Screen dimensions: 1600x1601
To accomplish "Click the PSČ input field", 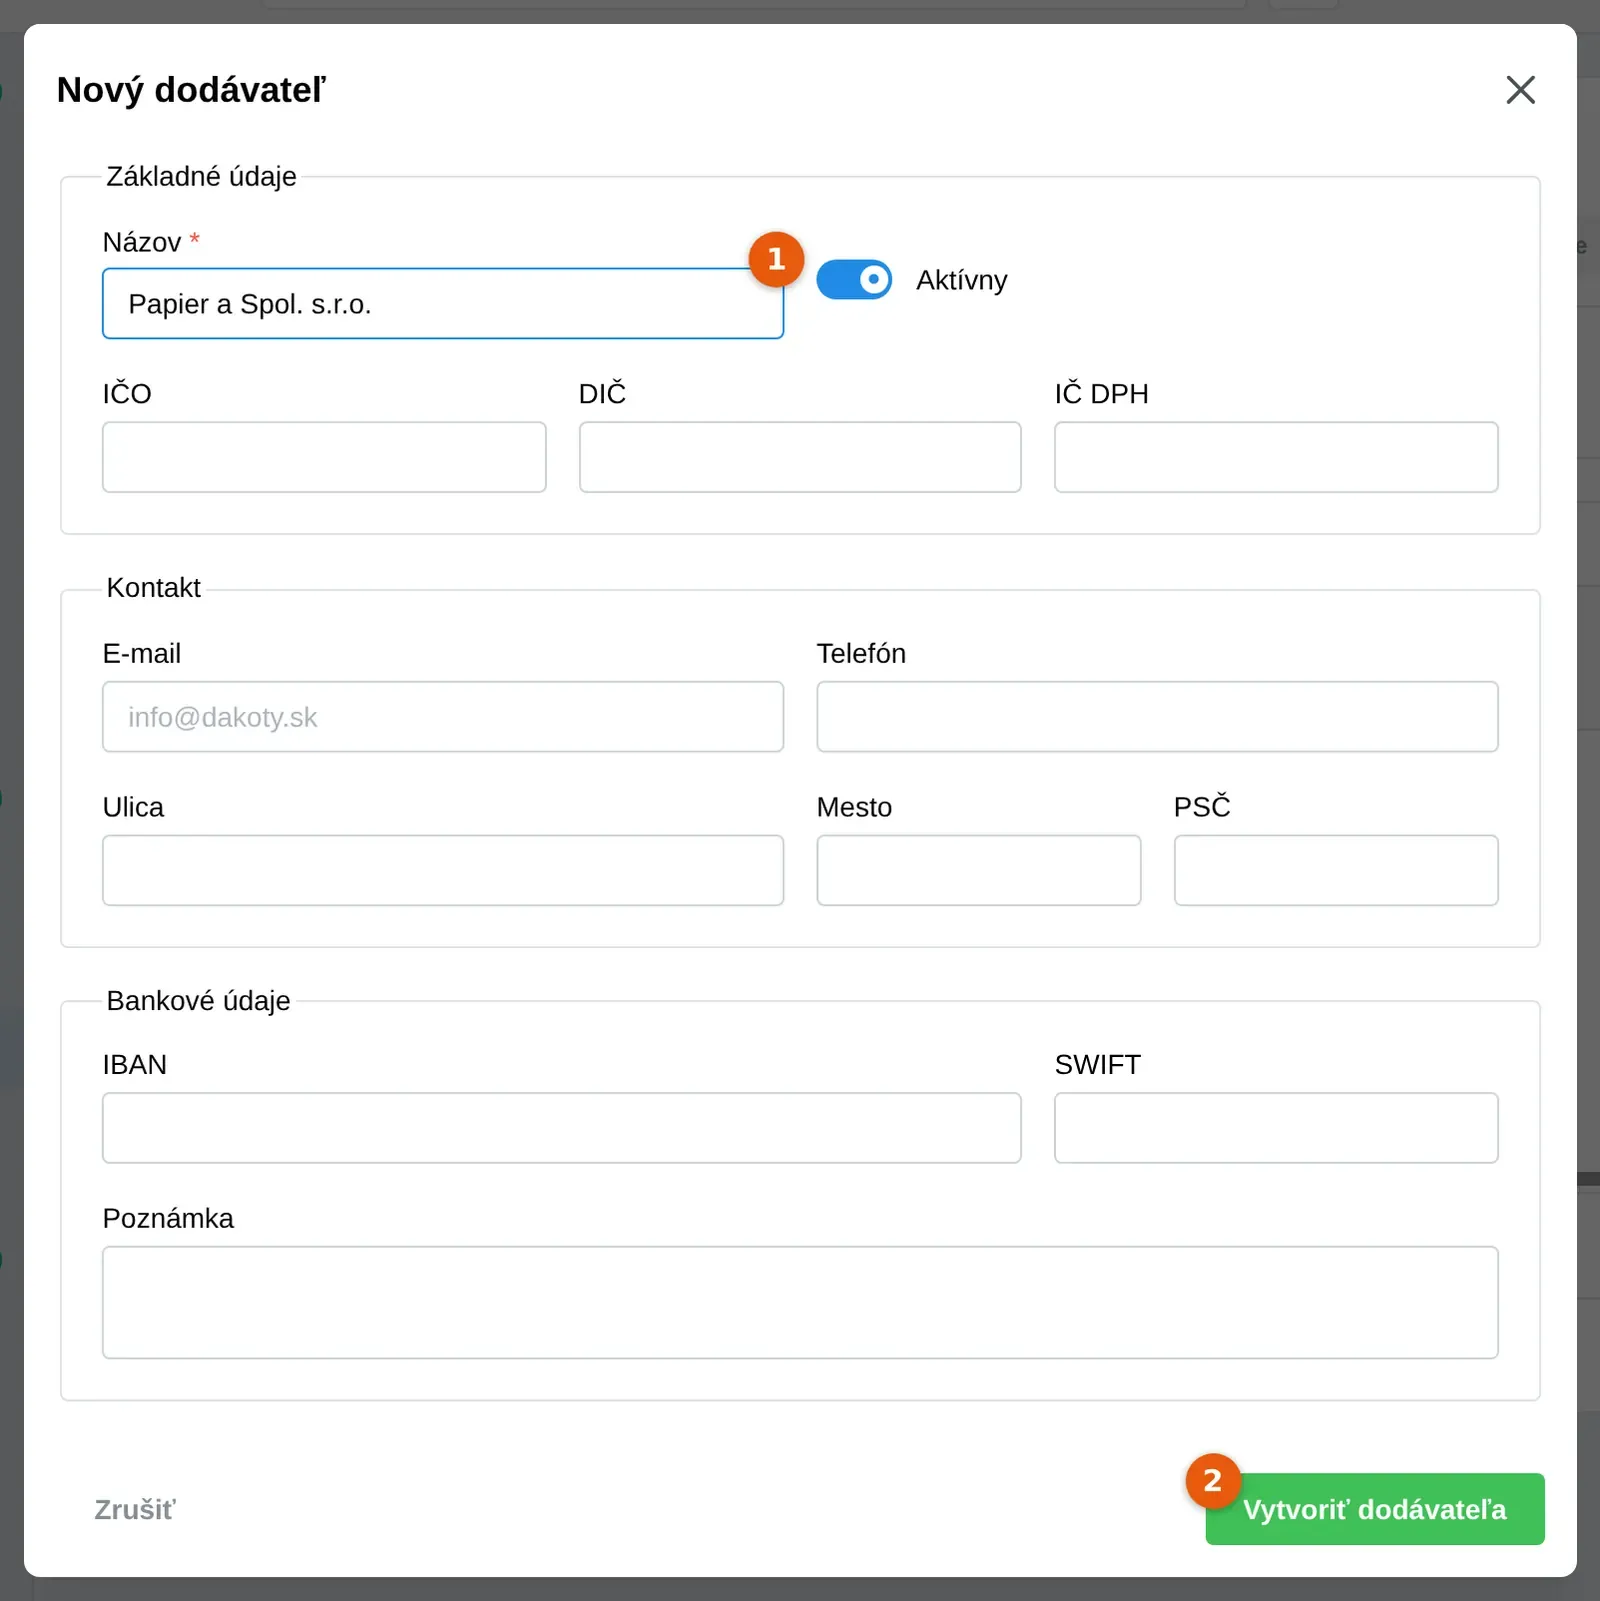I will click(x=1336, y=871).
